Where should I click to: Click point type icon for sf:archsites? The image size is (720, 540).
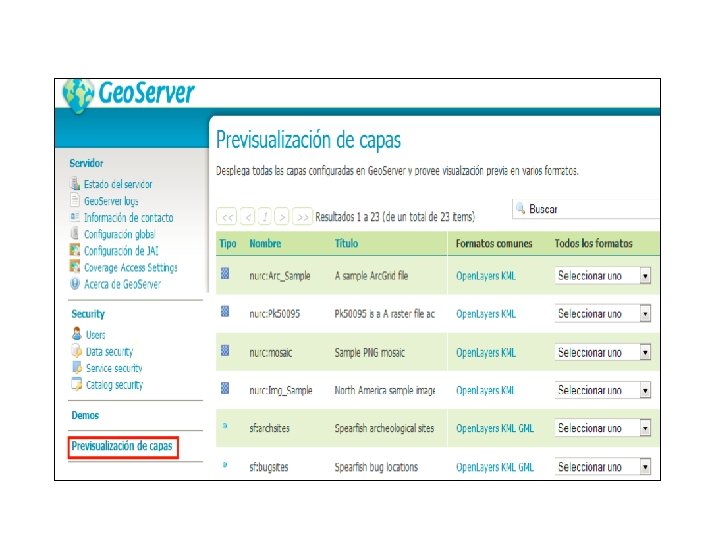[225, 426]
